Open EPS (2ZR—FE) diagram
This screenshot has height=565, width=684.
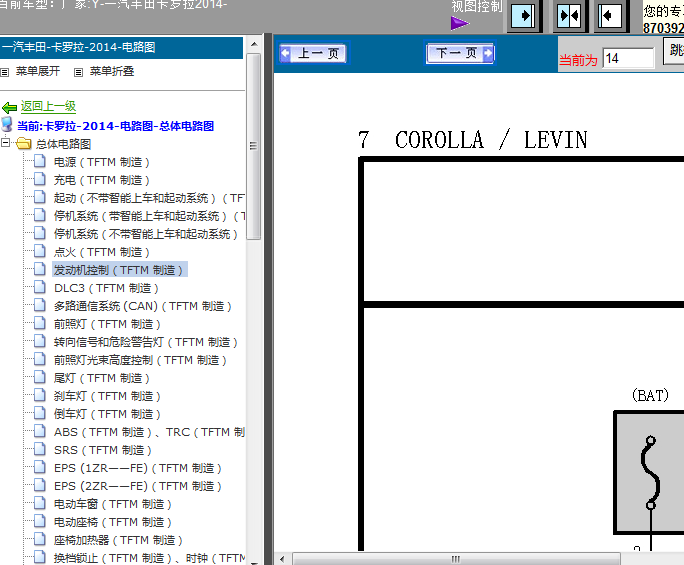(x=137, y=486)
